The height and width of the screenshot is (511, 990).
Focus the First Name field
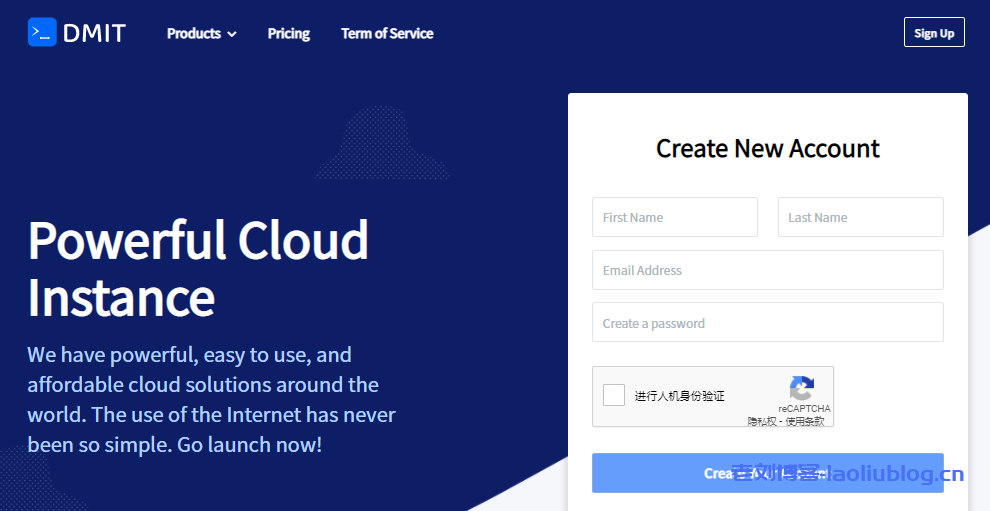(x=674, y=217)
